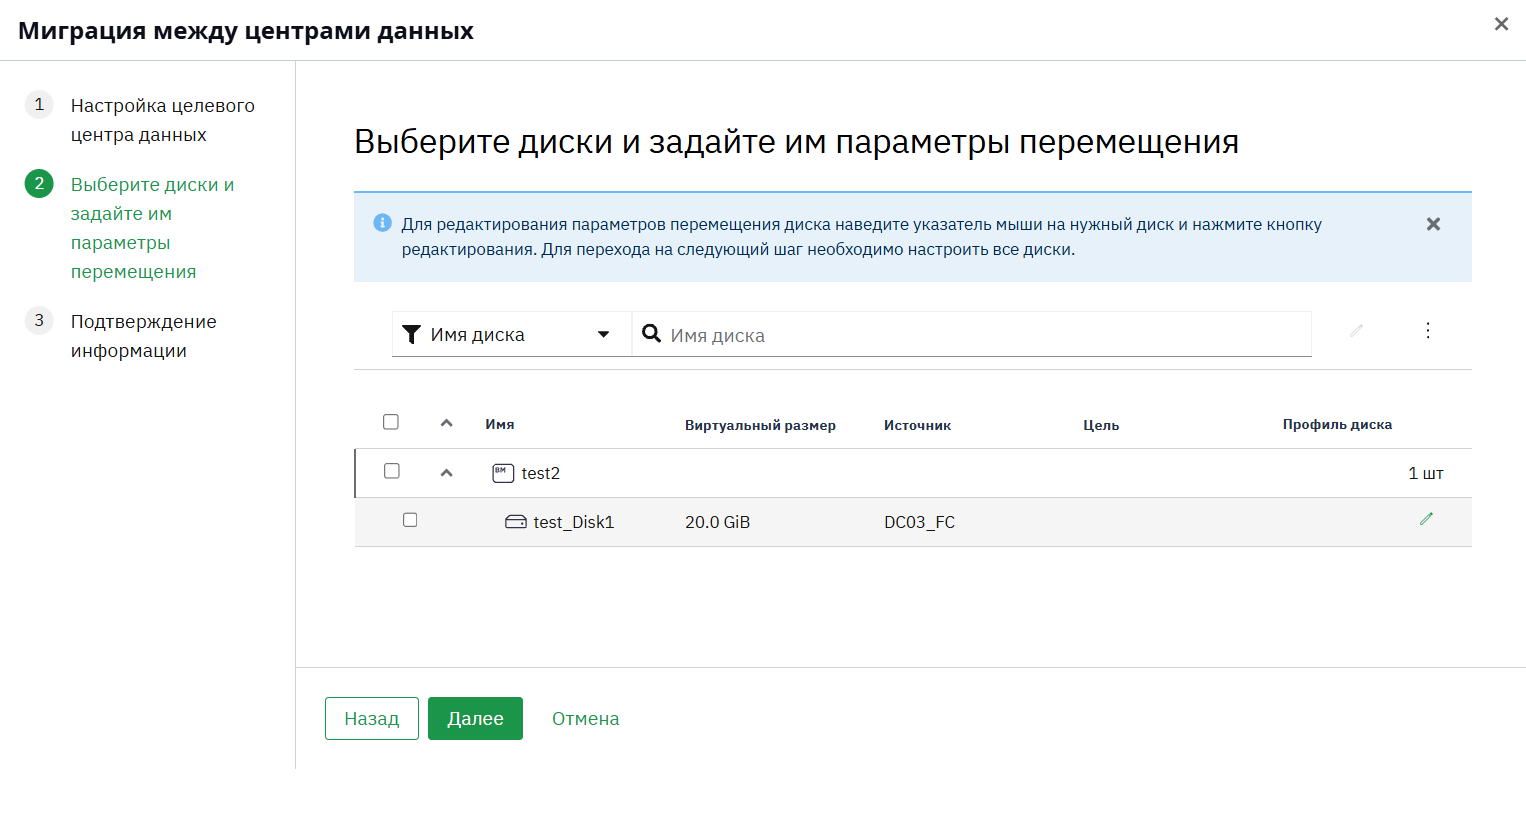The height and width of the screenshot is (830, 1526).
Task: Click step number 3 circle
Action: pos(39,320)
